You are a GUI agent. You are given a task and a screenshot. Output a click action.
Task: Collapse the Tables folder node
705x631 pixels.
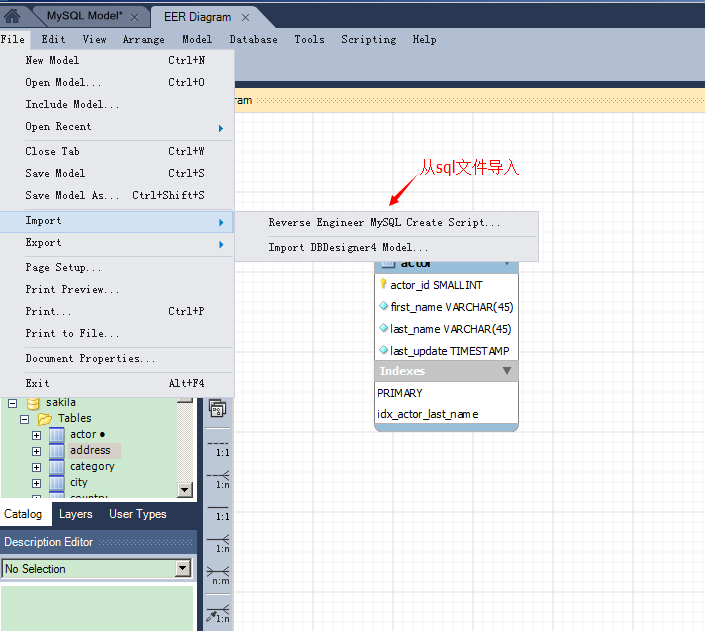(x=25, y=419)
